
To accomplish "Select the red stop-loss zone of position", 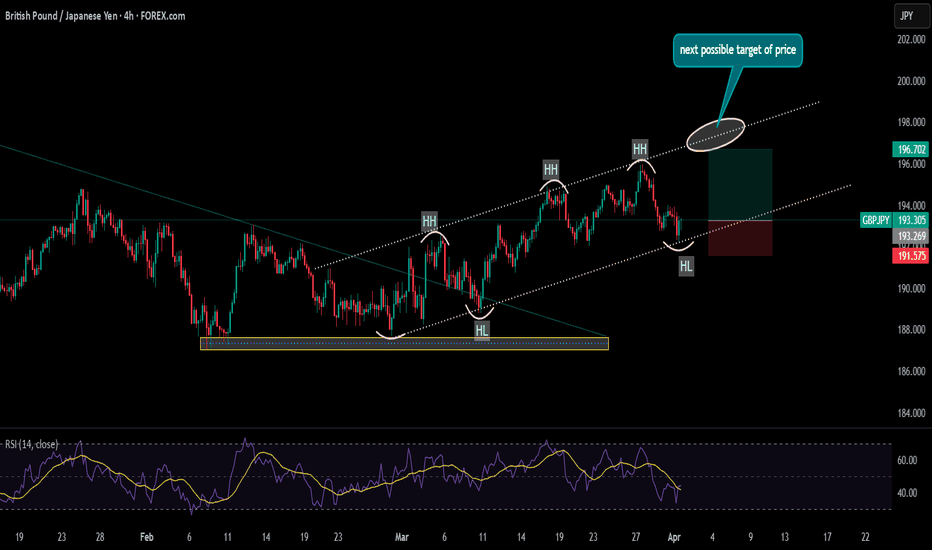I will (x=740, y=238).
